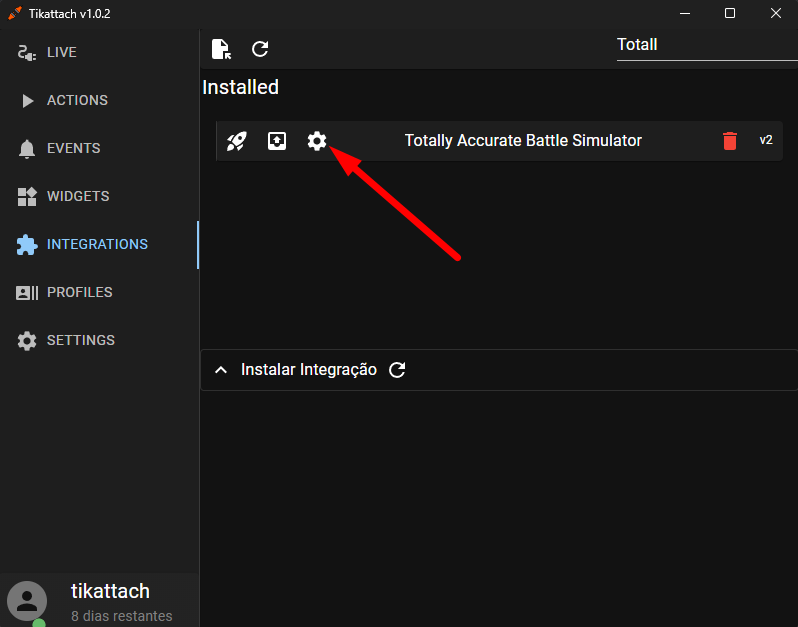
Task: Click the update icon for Totally Accurate Battle Simulator
Action: (x=277, y=141)
